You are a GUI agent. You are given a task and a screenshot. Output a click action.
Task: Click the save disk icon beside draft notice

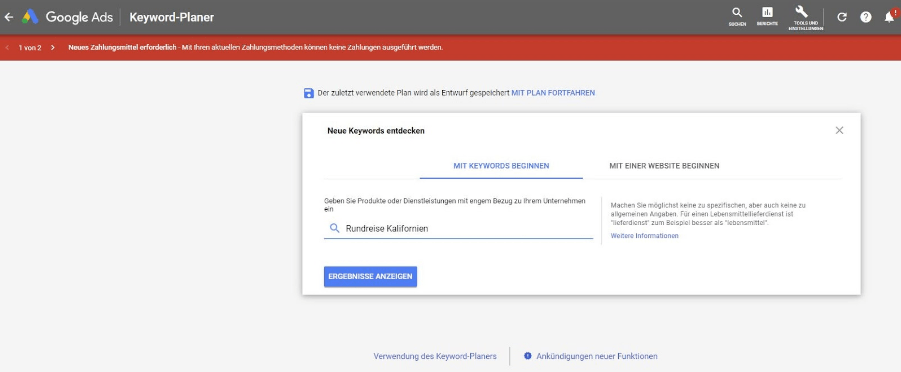point(309,93)
